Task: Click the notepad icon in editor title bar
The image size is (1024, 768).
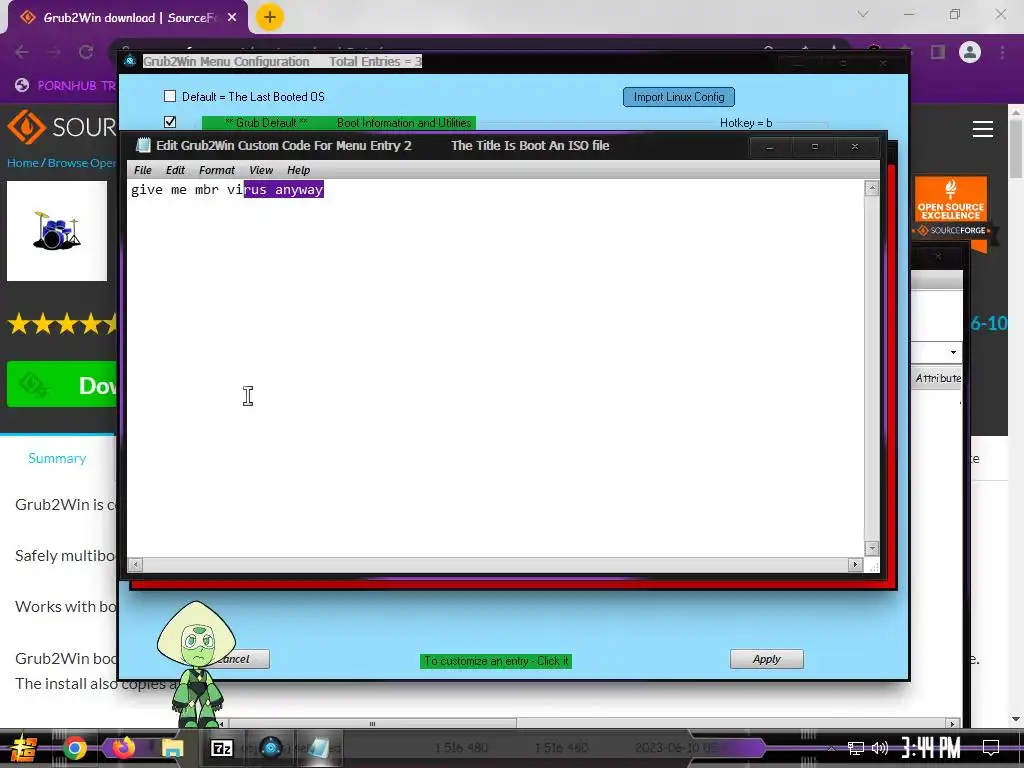Action: point(144,145)
